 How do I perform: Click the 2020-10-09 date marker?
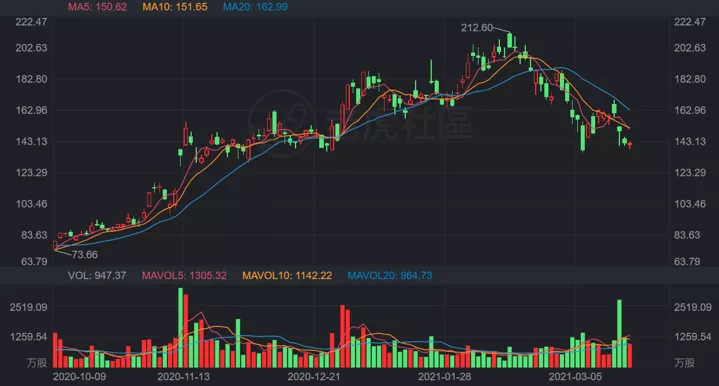79,377
